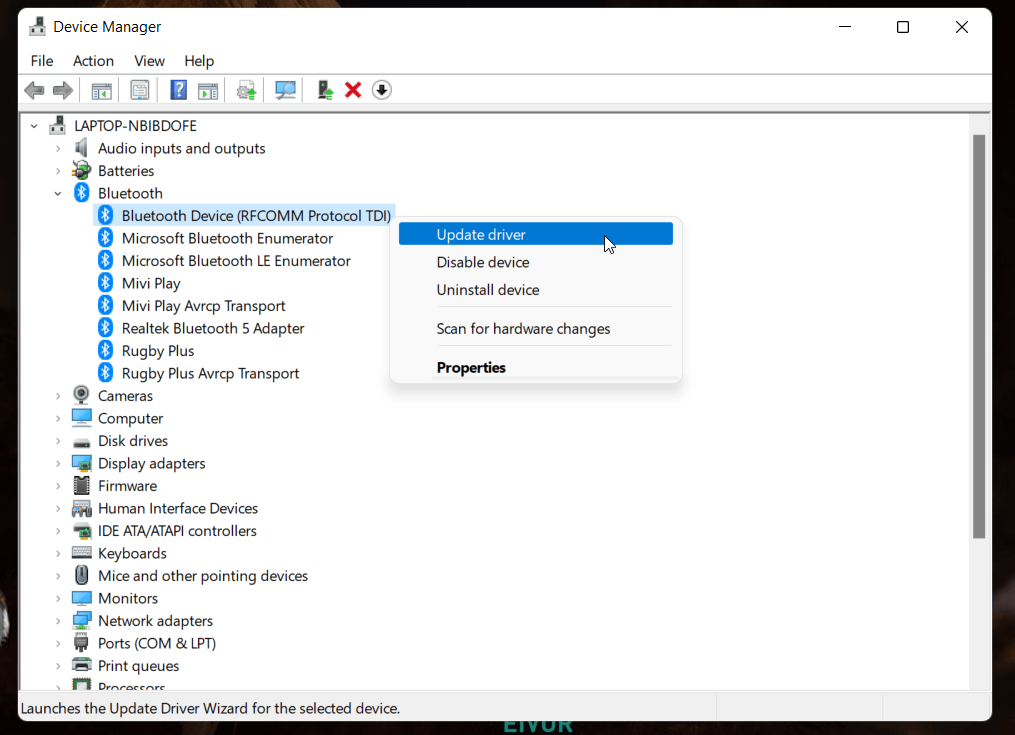Toggle the Show/Hide Action Pane toolbar icon
Screen dimensions: 1015x735
[x=208, y=91]
